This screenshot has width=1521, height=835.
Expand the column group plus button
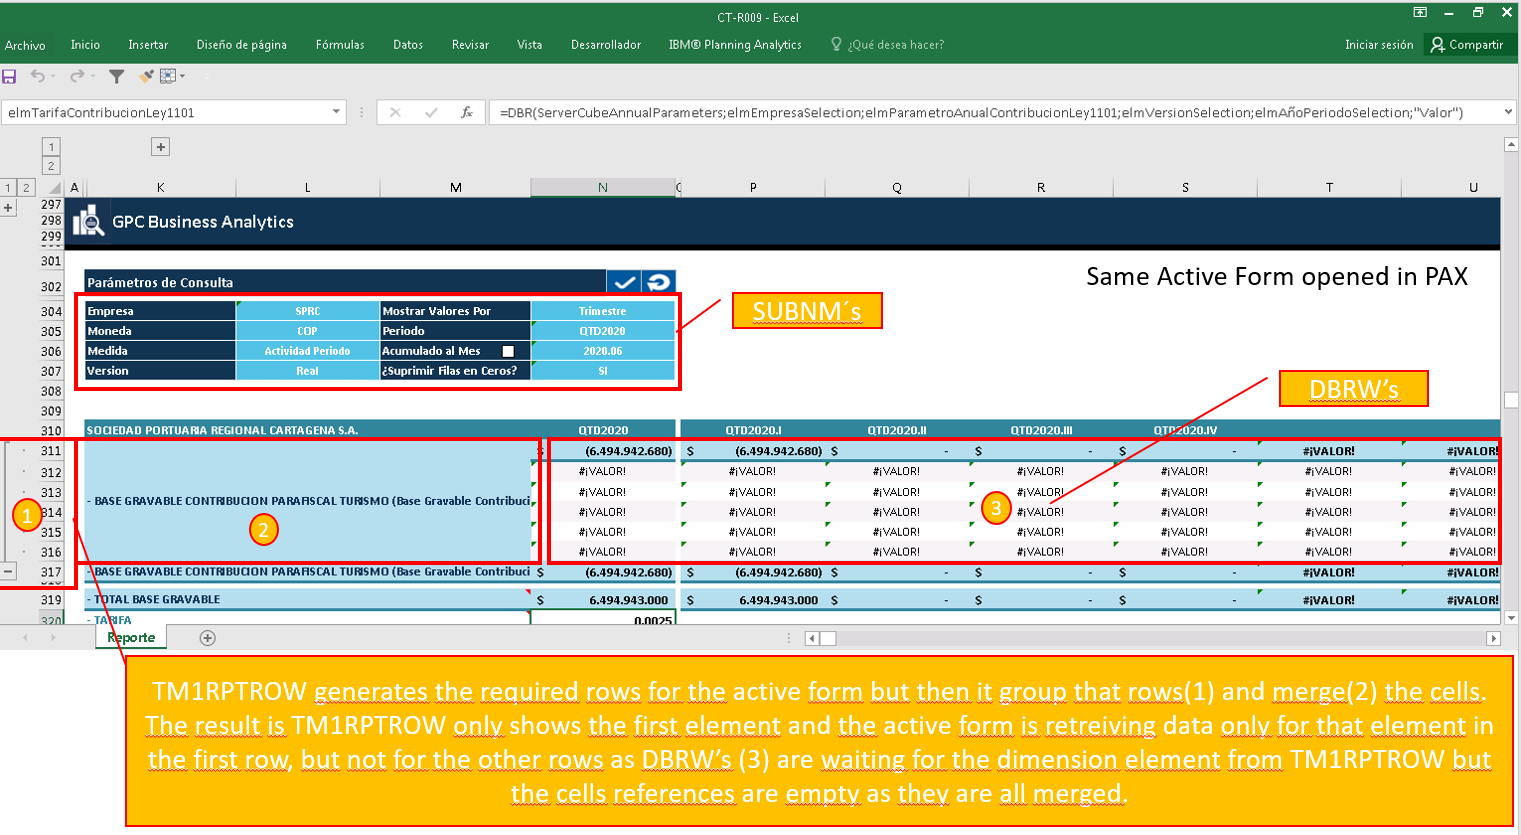160,147
